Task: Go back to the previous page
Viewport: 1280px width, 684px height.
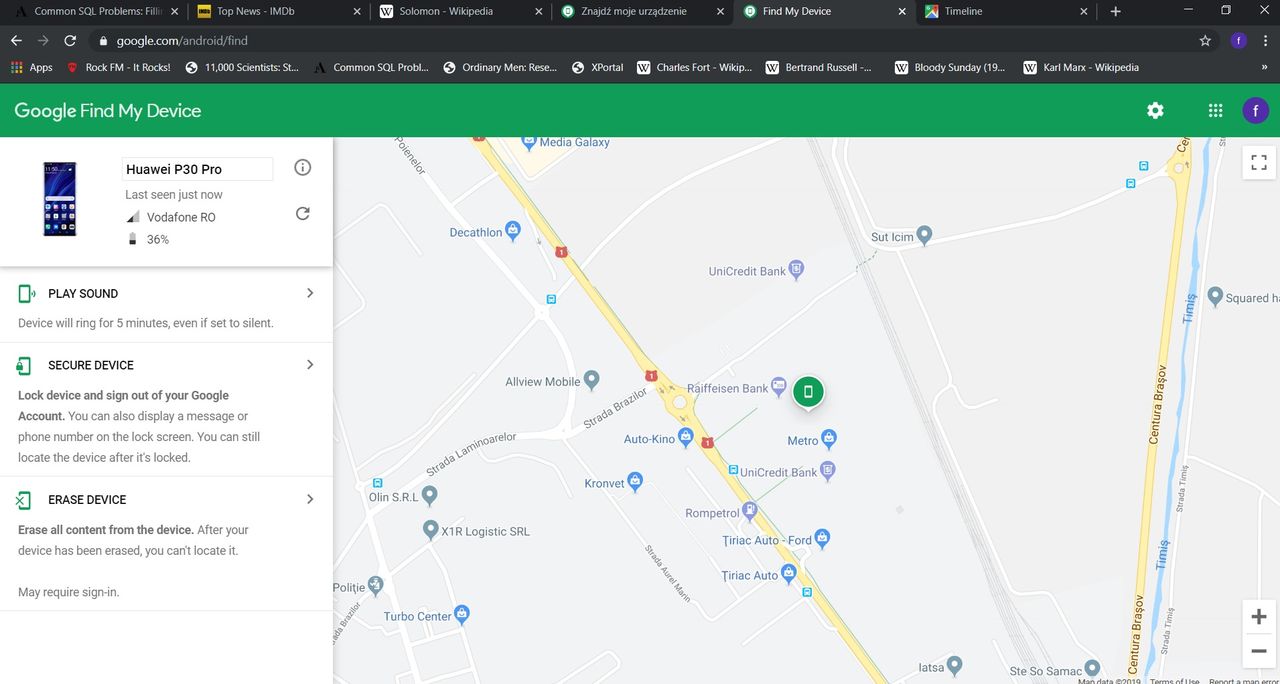Action: (x=16, y=41)
